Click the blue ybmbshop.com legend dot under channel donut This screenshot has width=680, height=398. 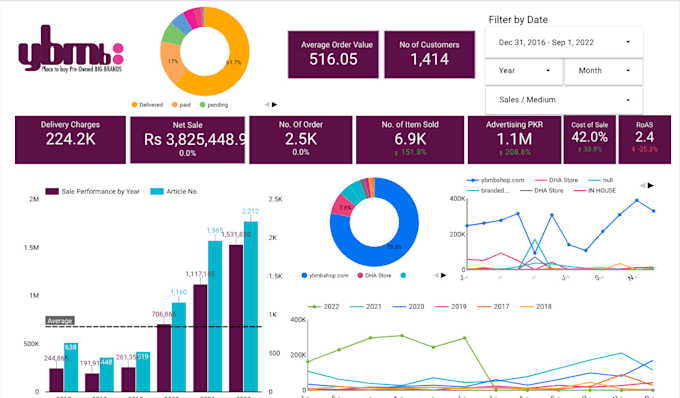pyautogui.click(x=304, y=275)
